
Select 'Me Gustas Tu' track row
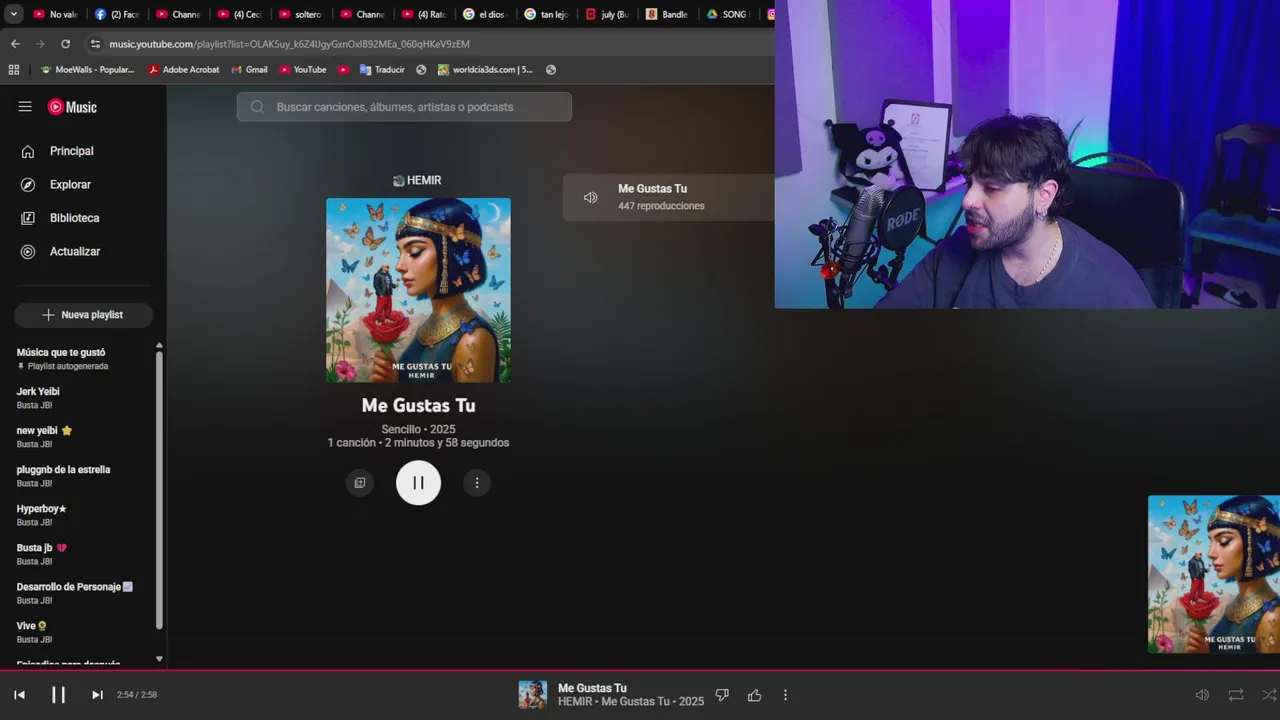click(x=668, y=197)
